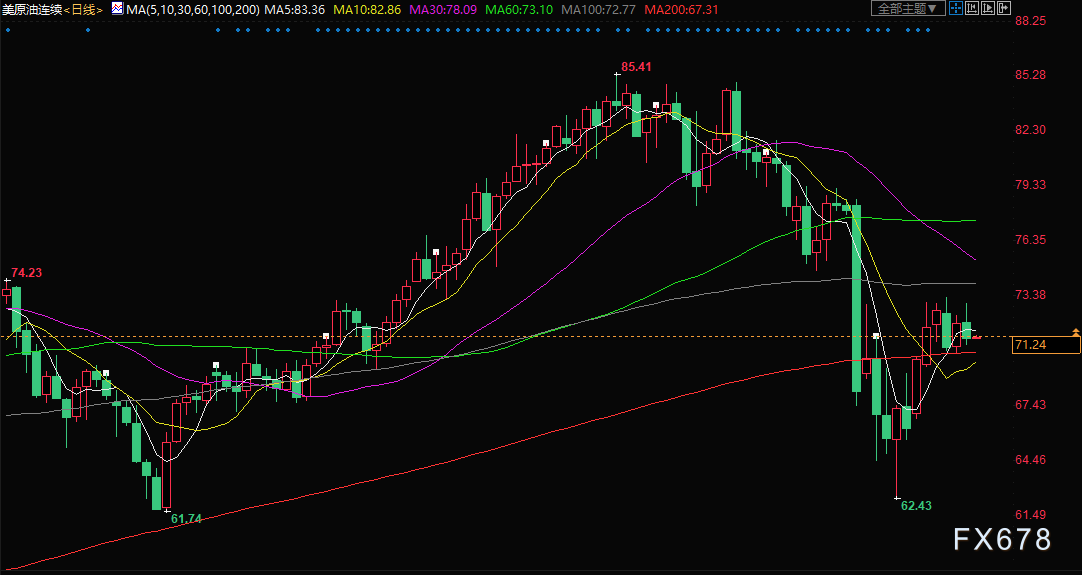Click the 62.43 low price marker

click(915, 506)
